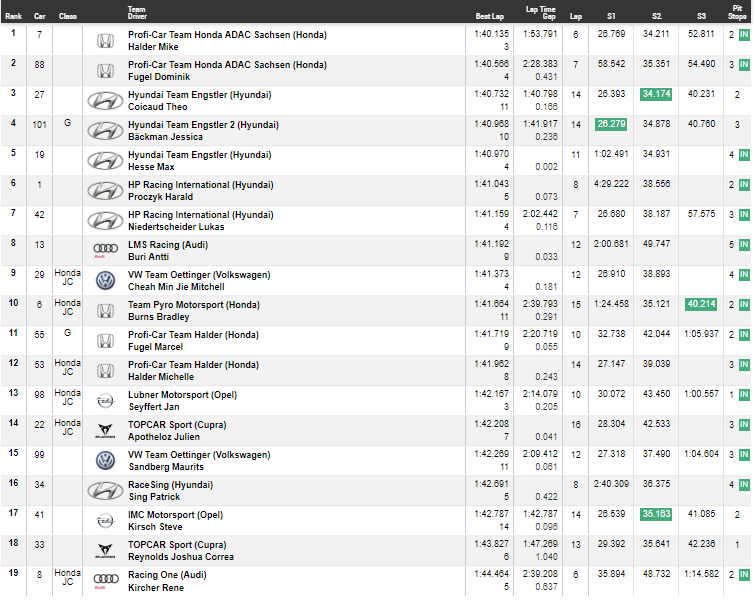This screenshot has width=755, height=605.
Task: Click Honda JC class label in car 98 row
Action: [67, 397]
